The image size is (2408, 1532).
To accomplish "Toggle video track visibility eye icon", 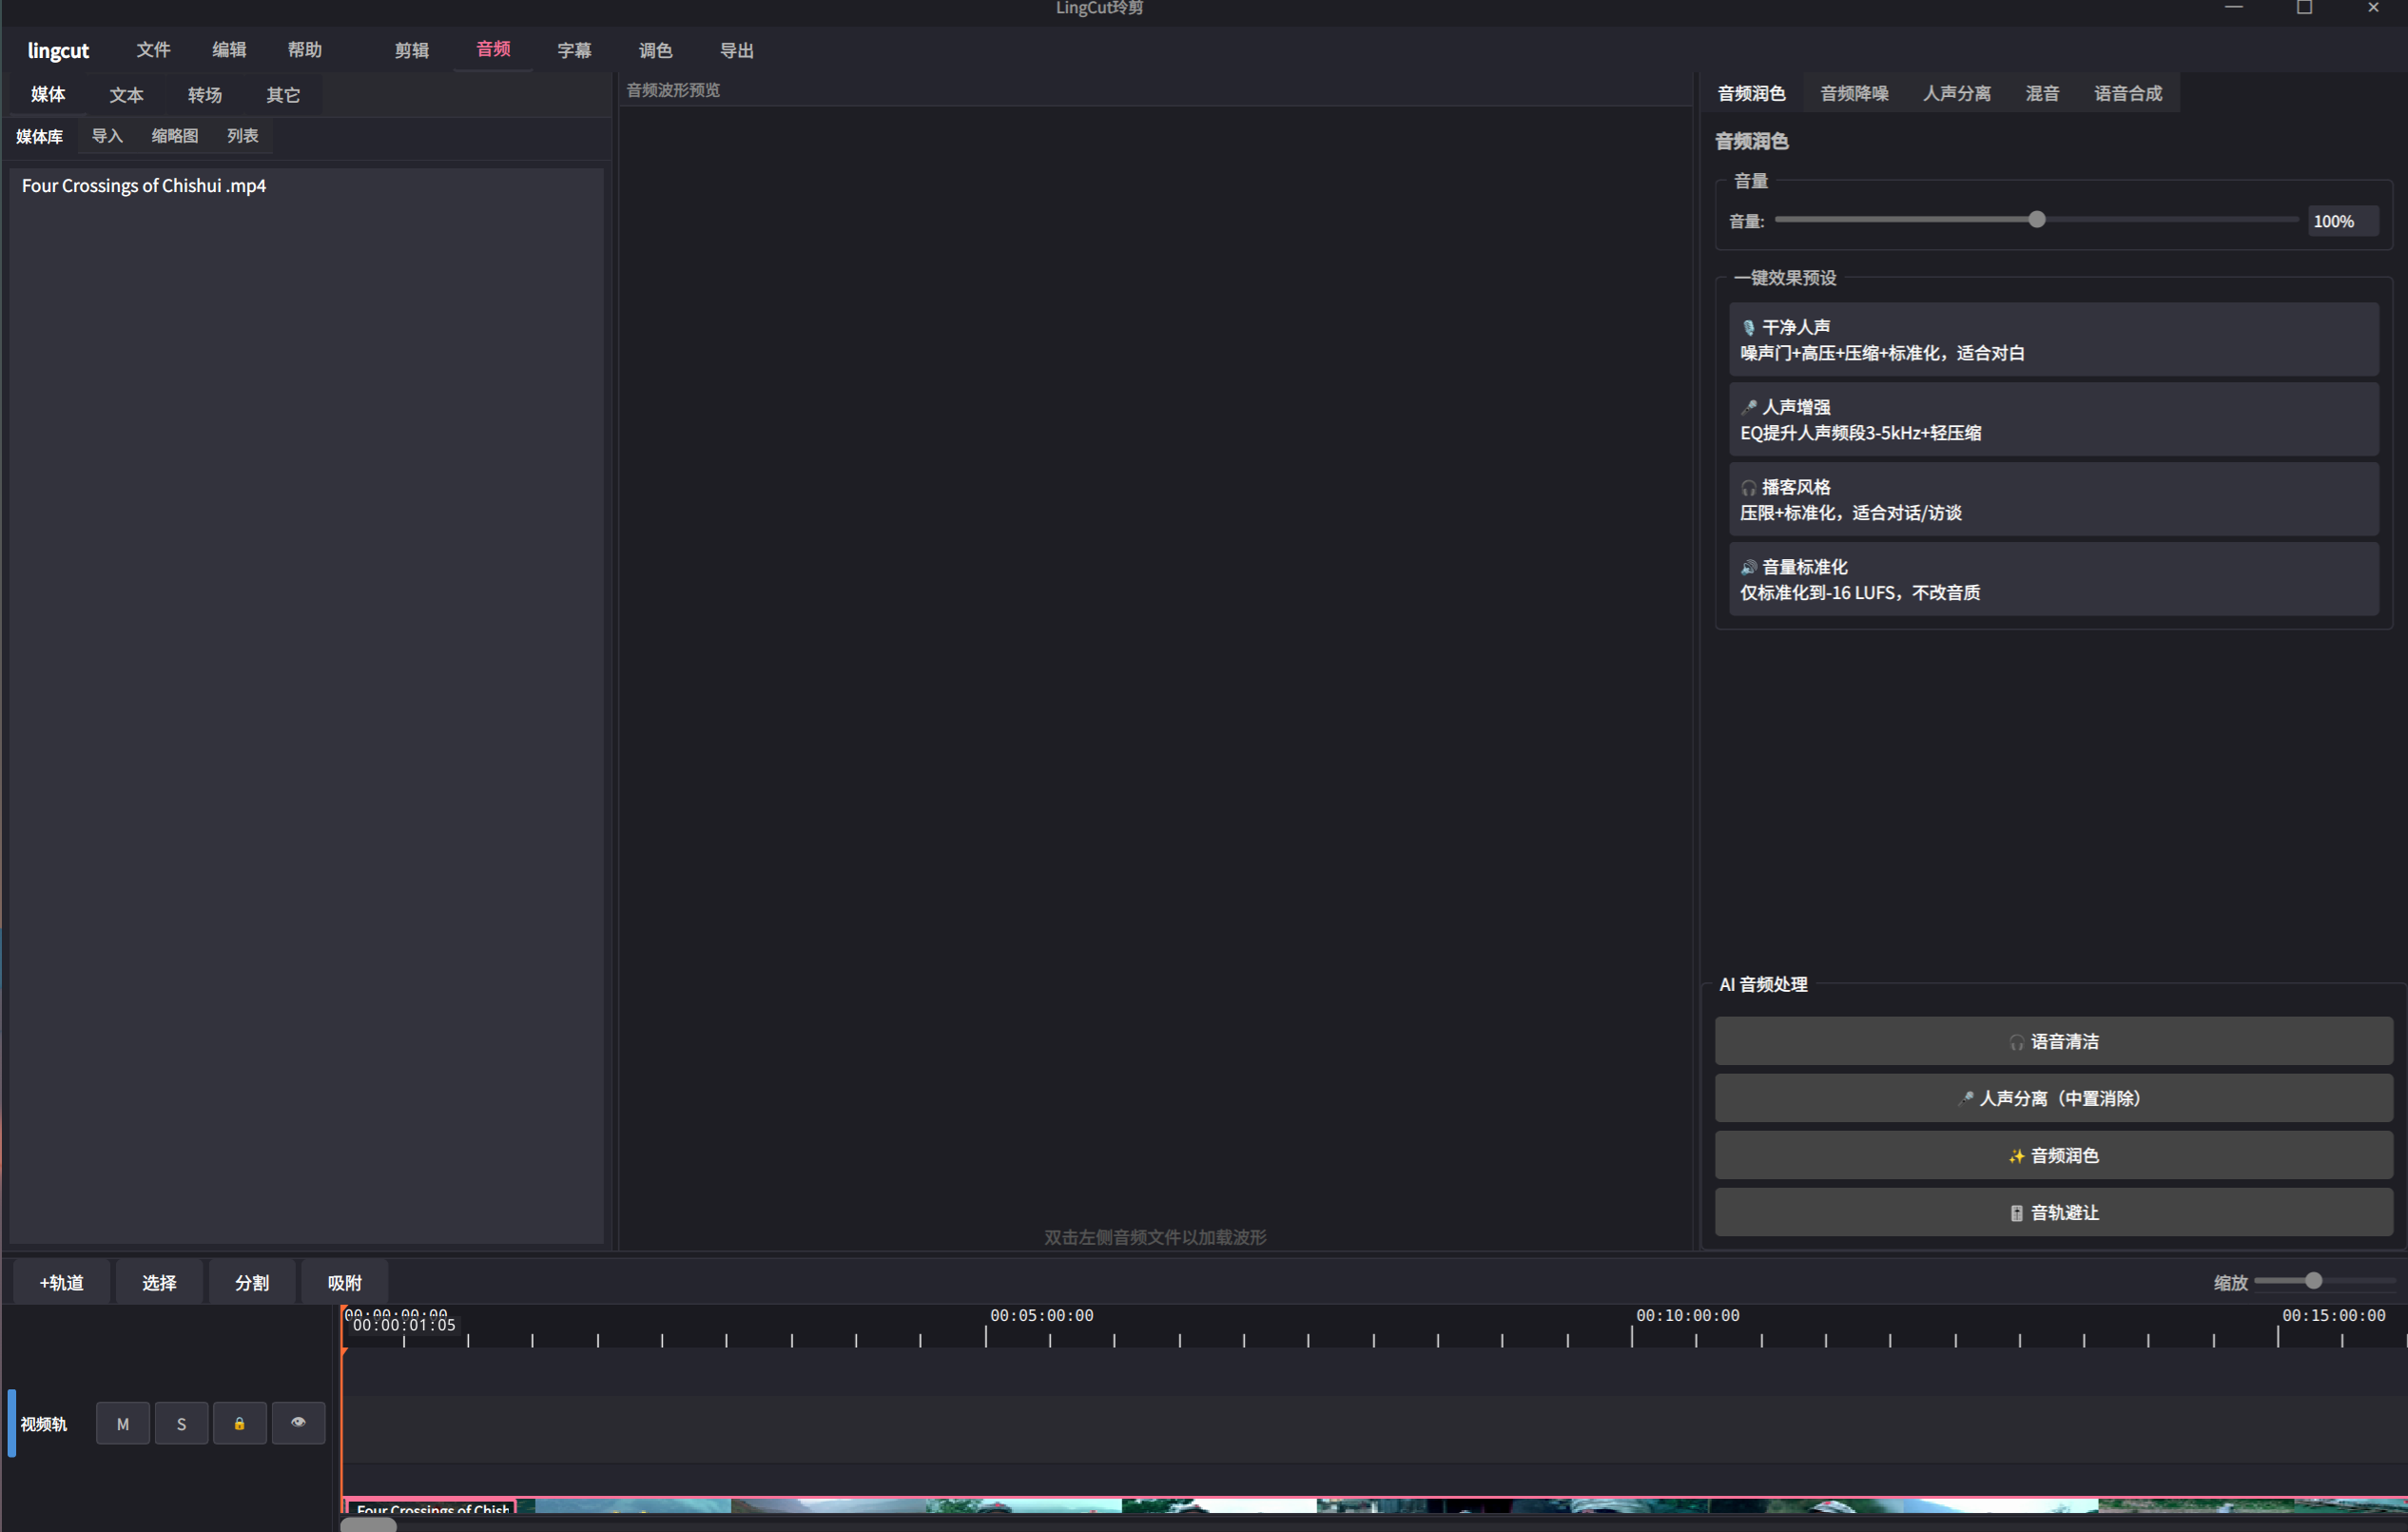I will point(298,1423).
